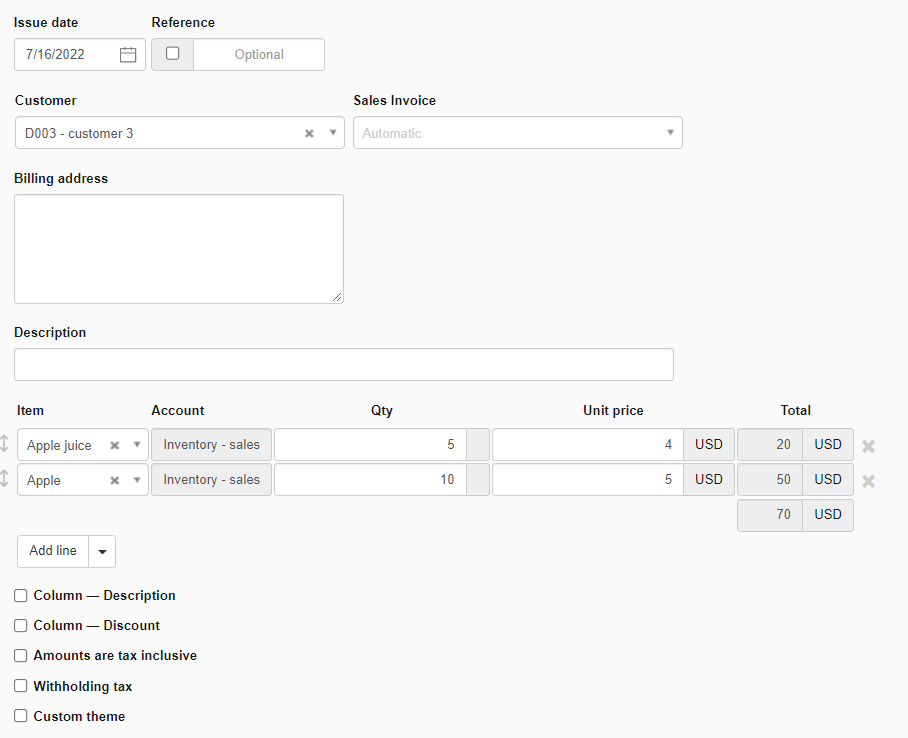The width and height of the screenshot is (908, 738).
Task: Open the Sales Invoice Automatic dropdown
Action: click(x=670, y=133)
